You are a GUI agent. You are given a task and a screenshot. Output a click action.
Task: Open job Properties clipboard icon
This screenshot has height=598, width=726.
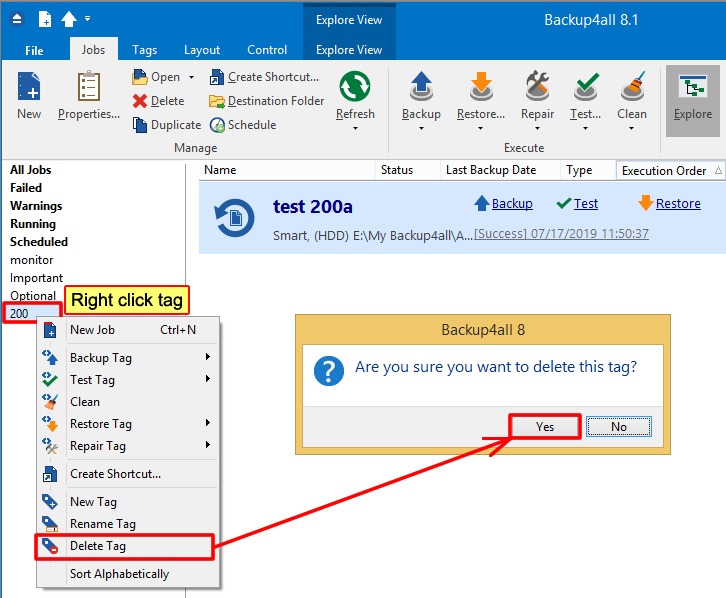tap(89, 86)
